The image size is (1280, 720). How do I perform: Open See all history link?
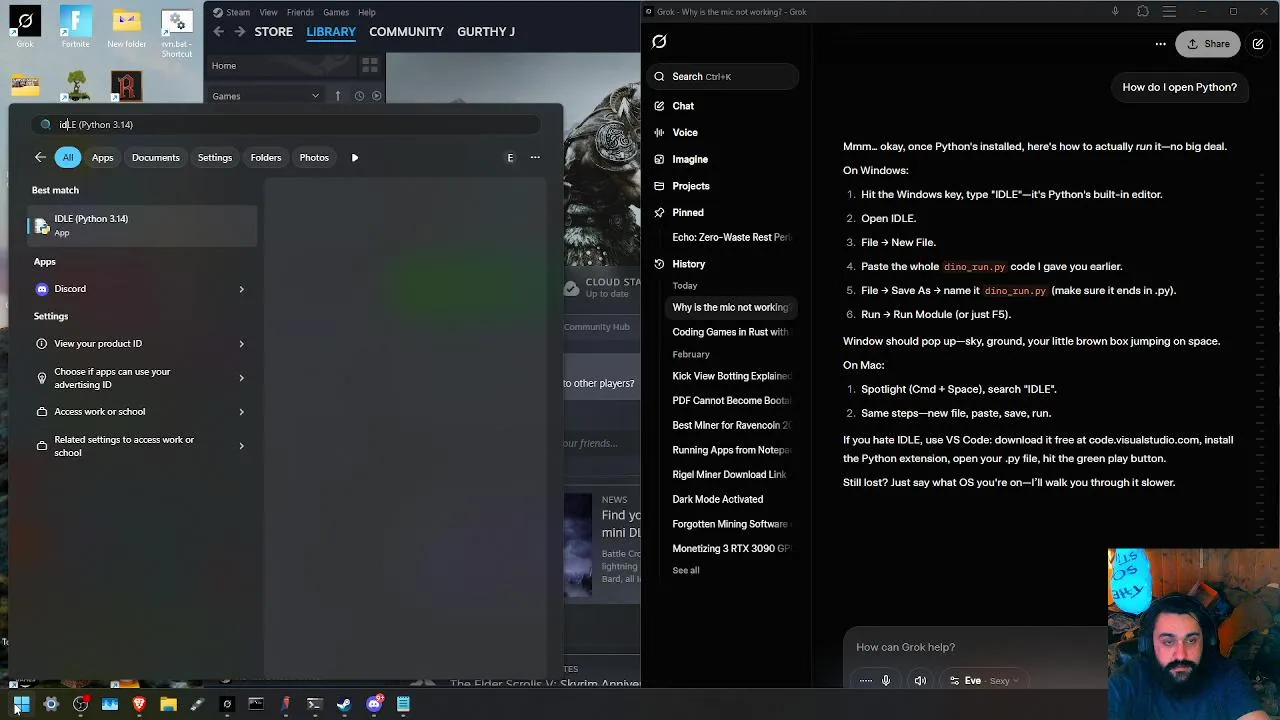click(686, 570)
